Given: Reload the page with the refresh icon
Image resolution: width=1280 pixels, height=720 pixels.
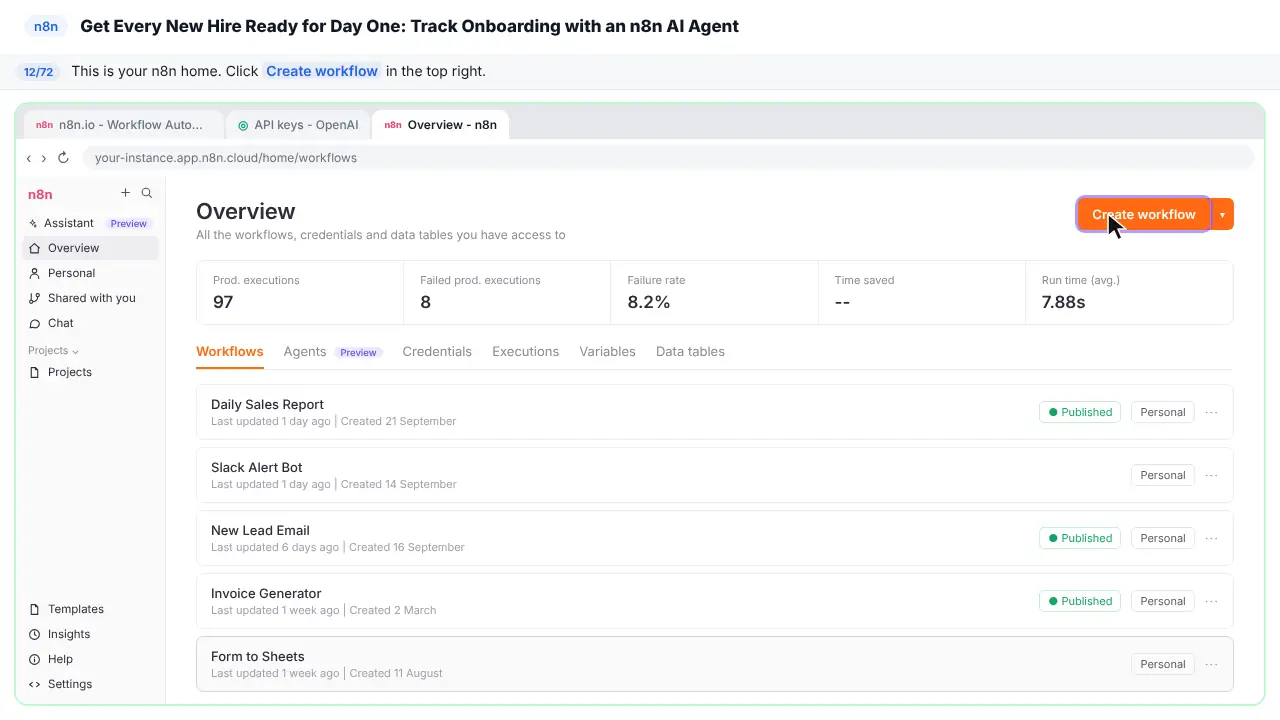Looking at the screenshot, I should coord(63,158).
